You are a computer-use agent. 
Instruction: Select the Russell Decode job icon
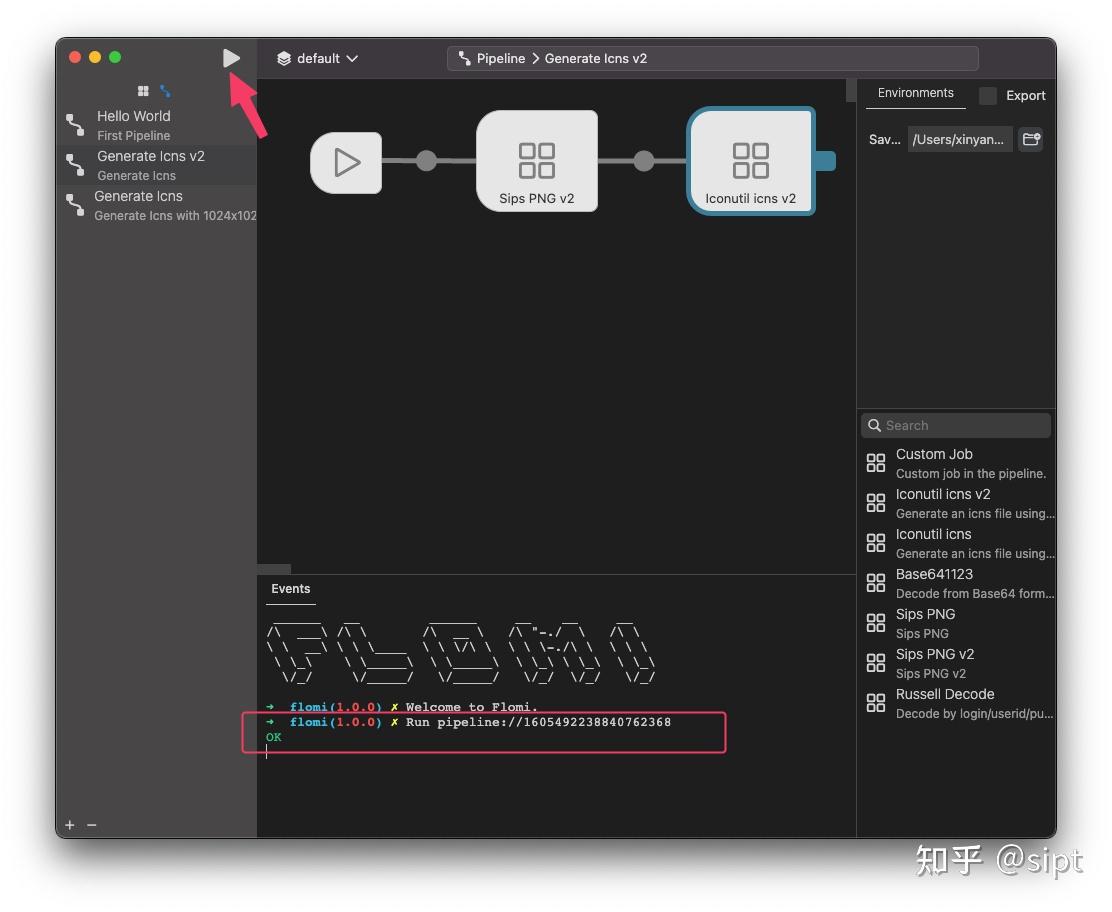pos(876,702)
